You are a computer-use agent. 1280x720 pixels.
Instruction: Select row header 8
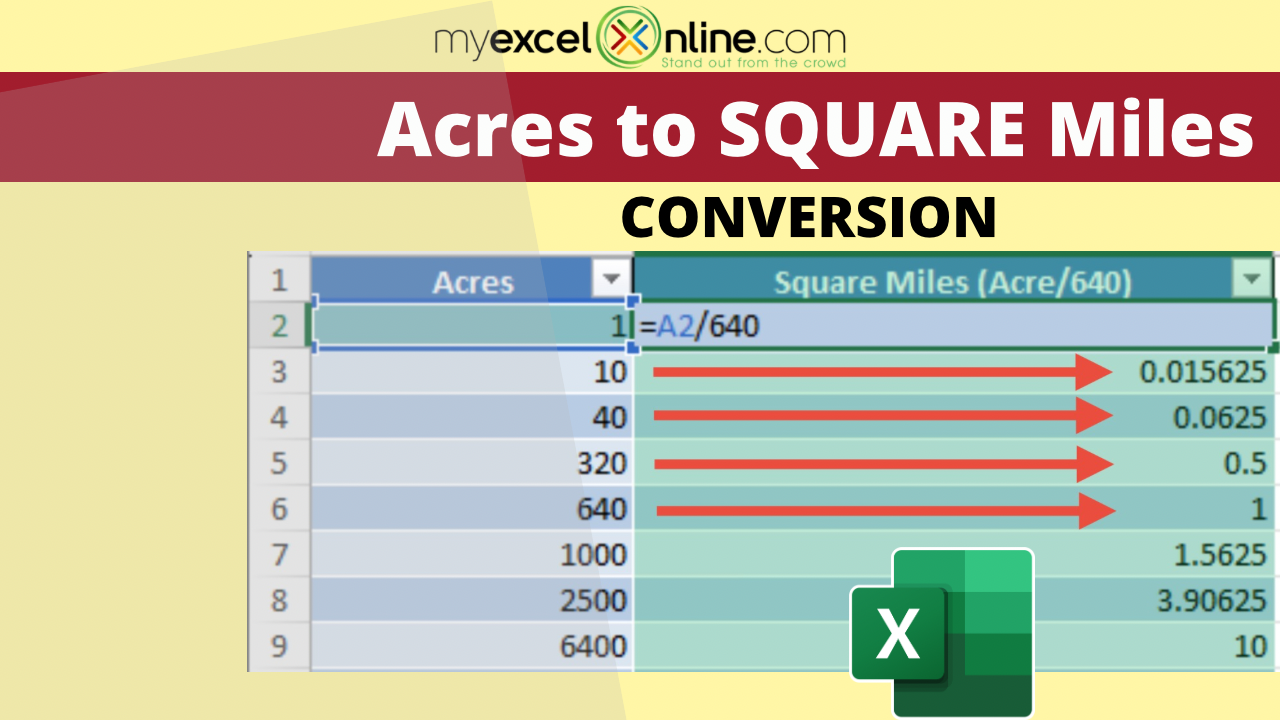[279, 601]
